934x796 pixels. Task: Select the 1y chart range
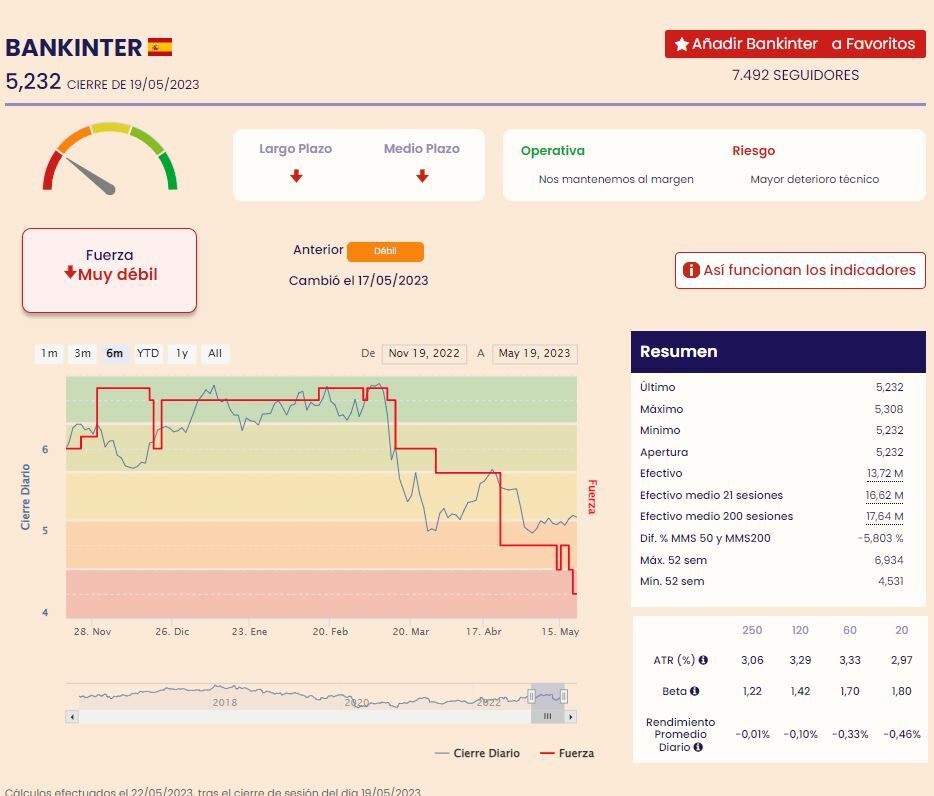point(182,353)
